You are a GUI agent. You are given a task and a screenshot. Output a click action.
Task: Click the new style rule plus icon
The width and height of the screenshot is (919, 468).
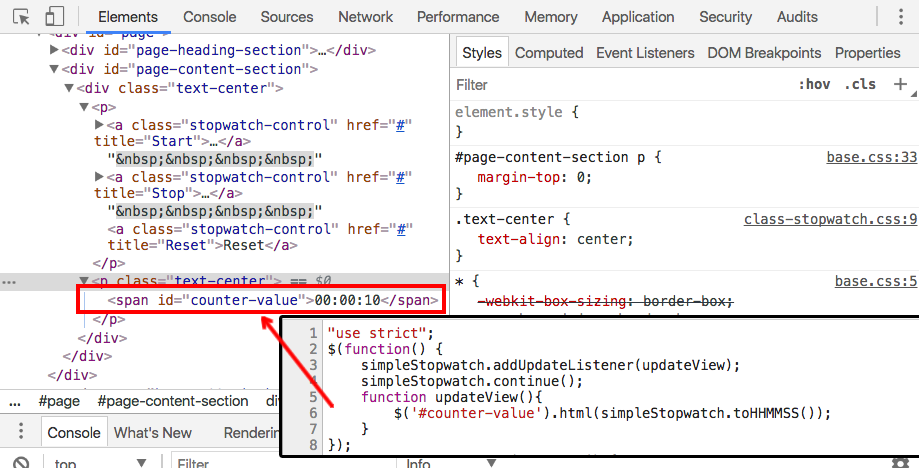(900, 84)
